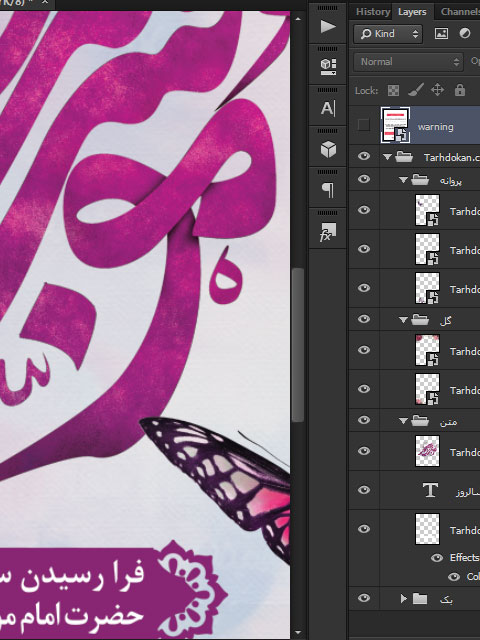
Task: Lock transparent pixels icon
Action: click(393, 90)
